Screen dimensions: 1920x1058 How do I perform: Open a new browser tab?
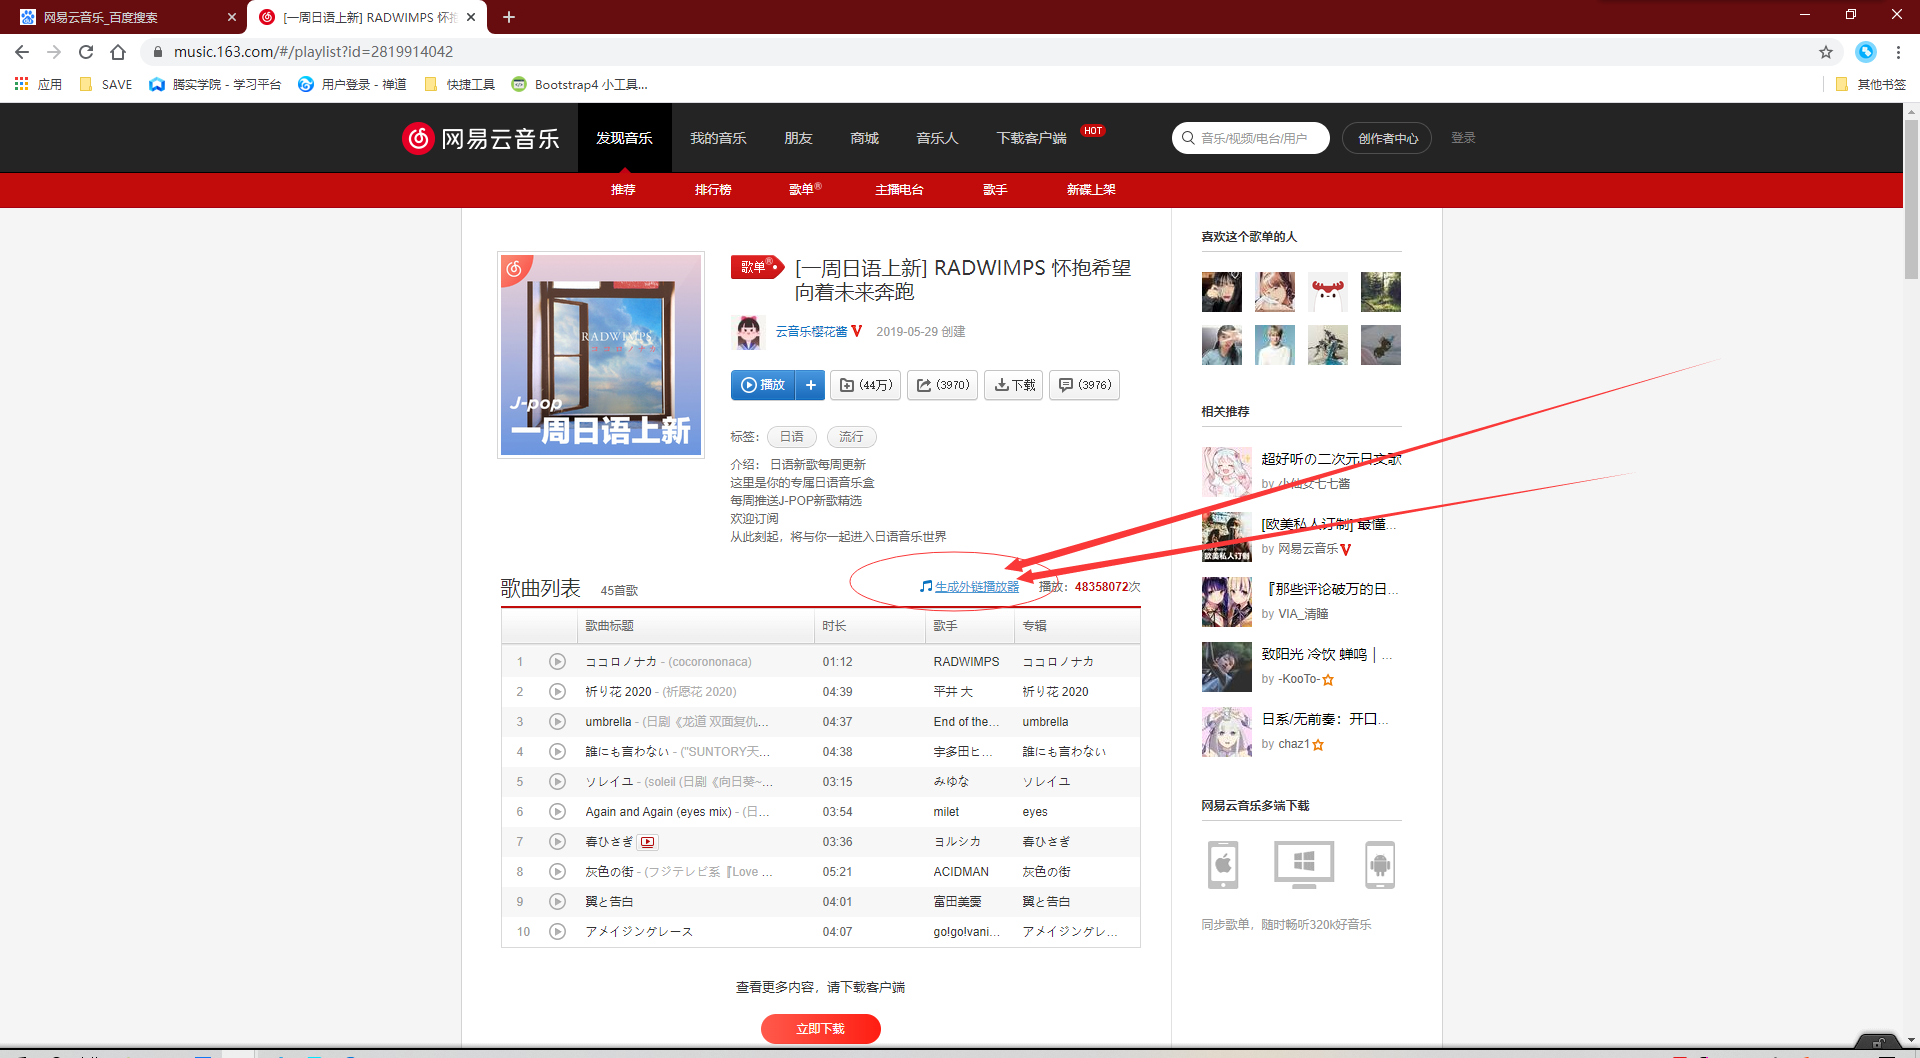click(x=508, y=17)
